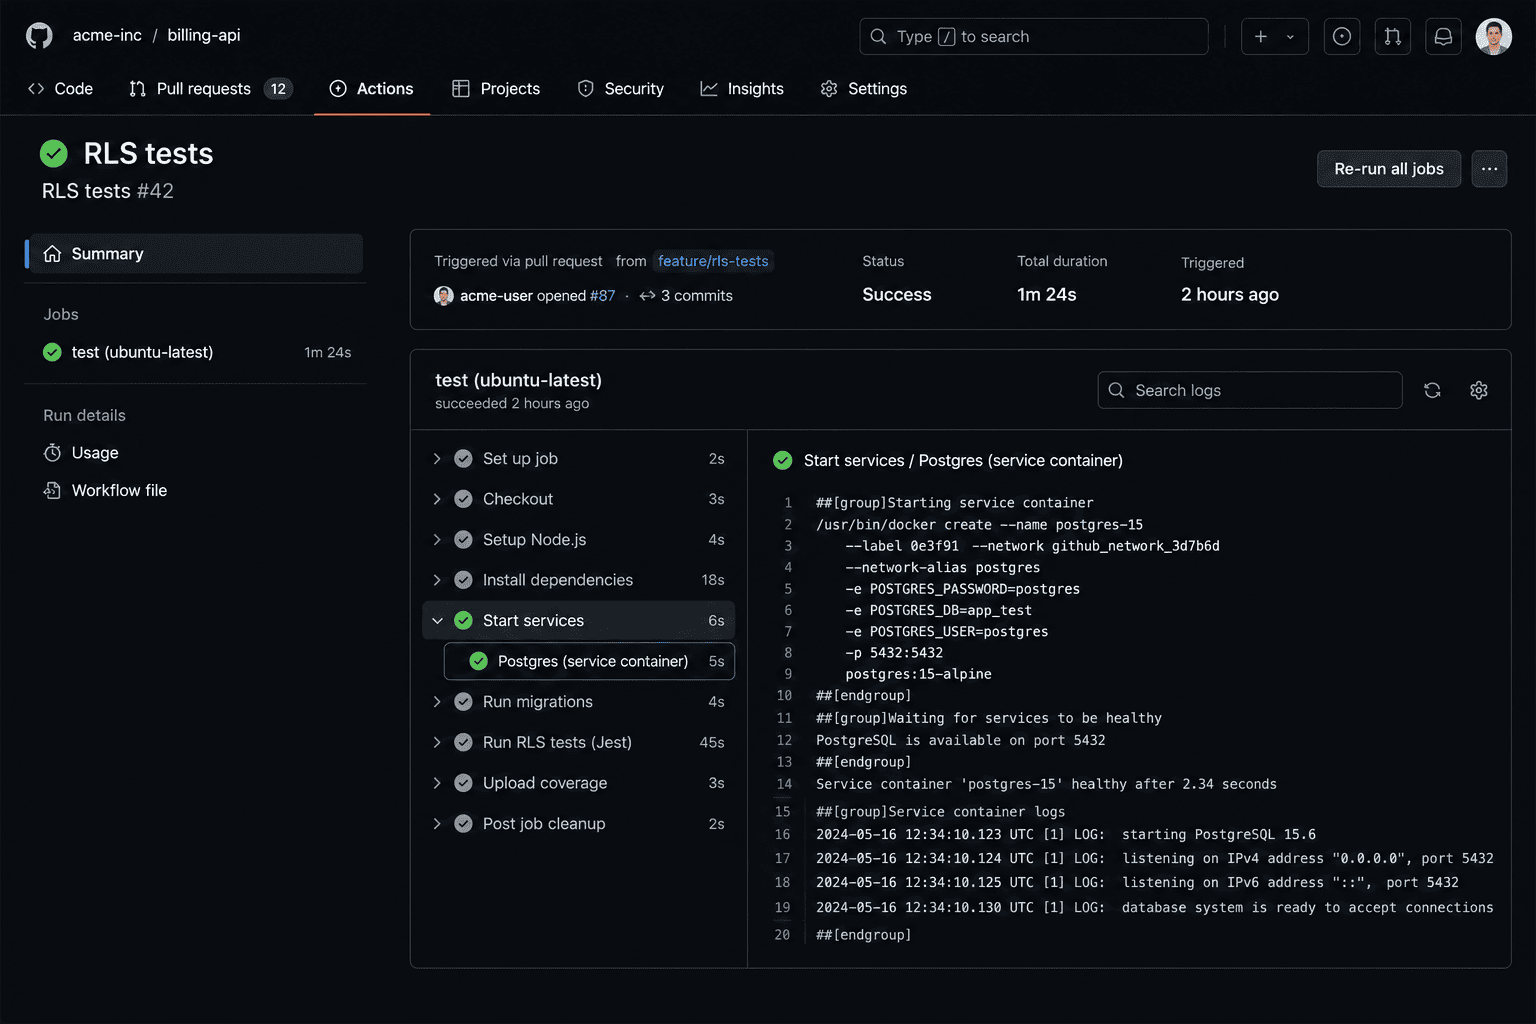Open the GitHub home logo
The width and height of the screenshot is (1536, 1024).
pos(39,36)
